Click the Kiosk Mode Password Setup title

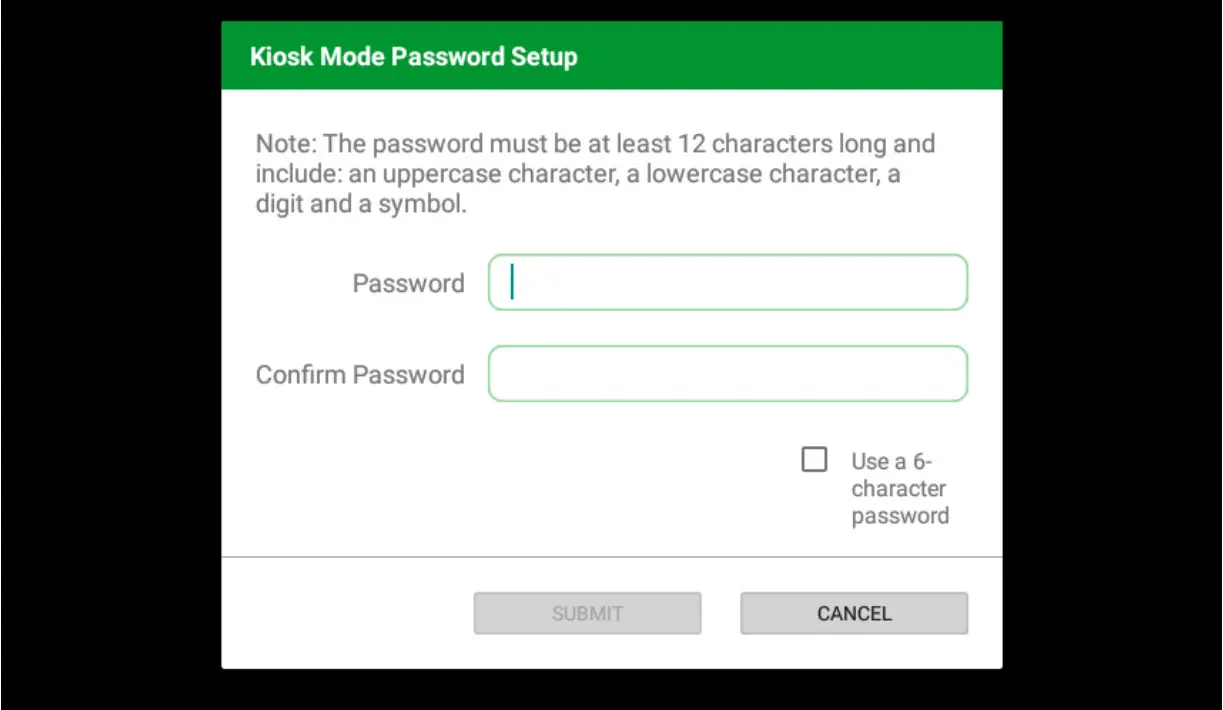pyautogui.click(x=413, y=56)
